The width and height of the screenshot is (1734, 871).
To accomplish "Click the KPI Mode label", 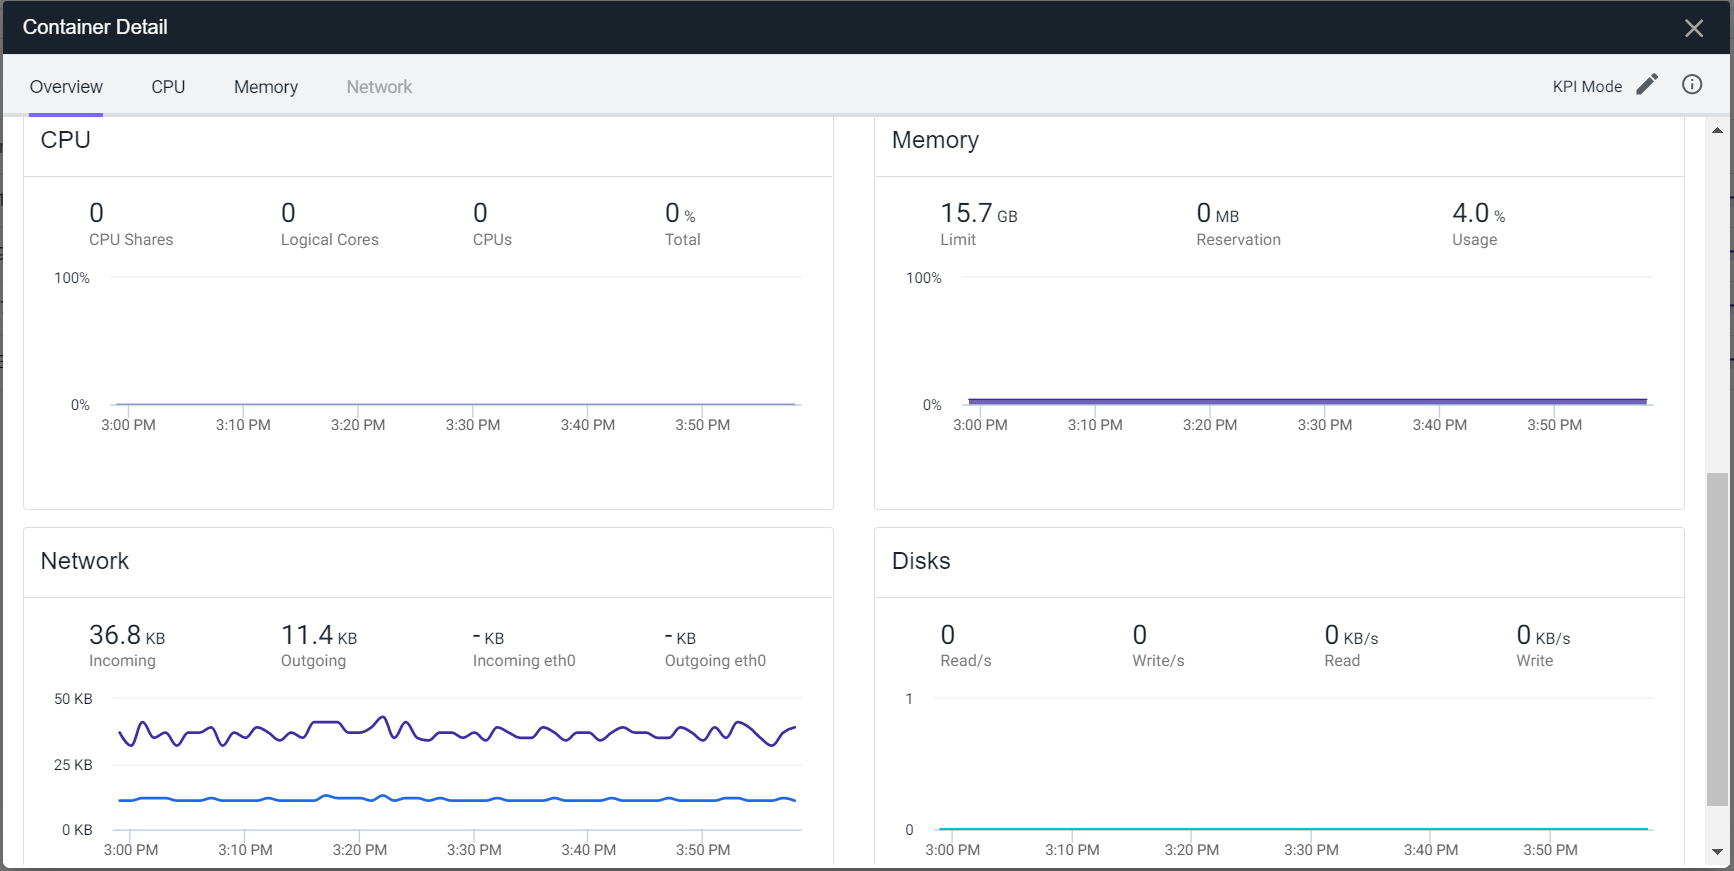I will (x=1586, y=87).
